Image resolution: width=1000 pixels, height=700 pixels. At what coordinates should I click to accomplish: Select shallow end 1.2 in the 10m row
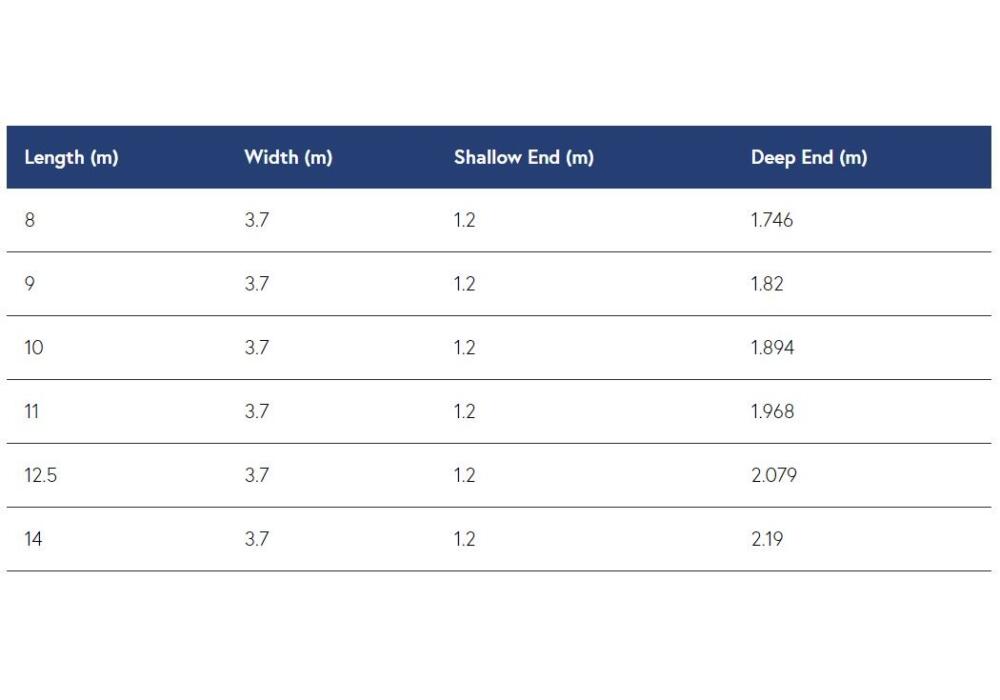pos(464,347)
